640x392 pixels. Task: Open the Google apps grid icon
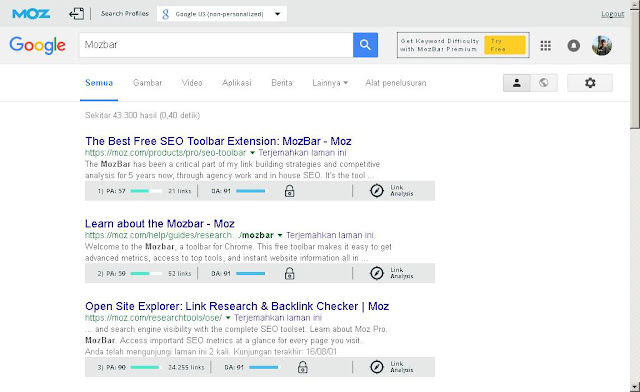pyautogui.click(x=545, y=45)
